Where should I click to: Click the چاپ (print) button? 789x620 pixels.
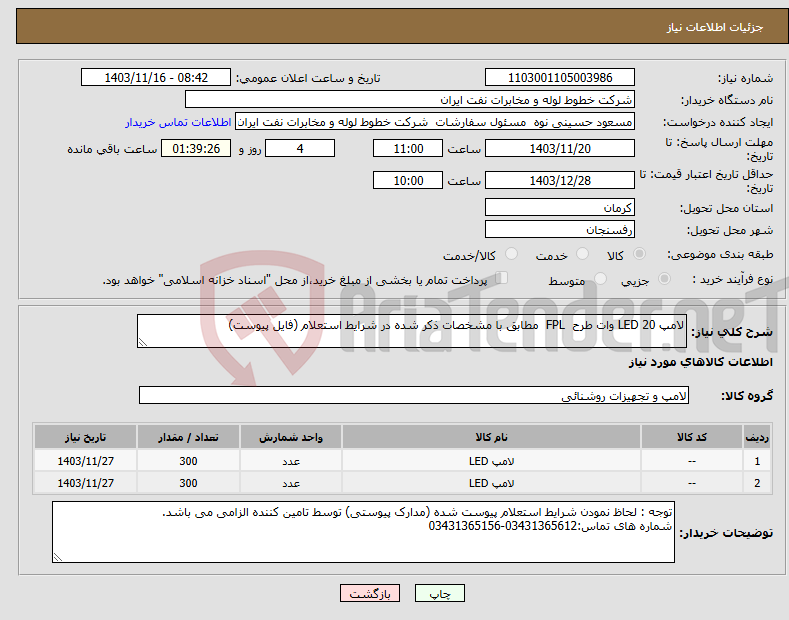[439, 593]
